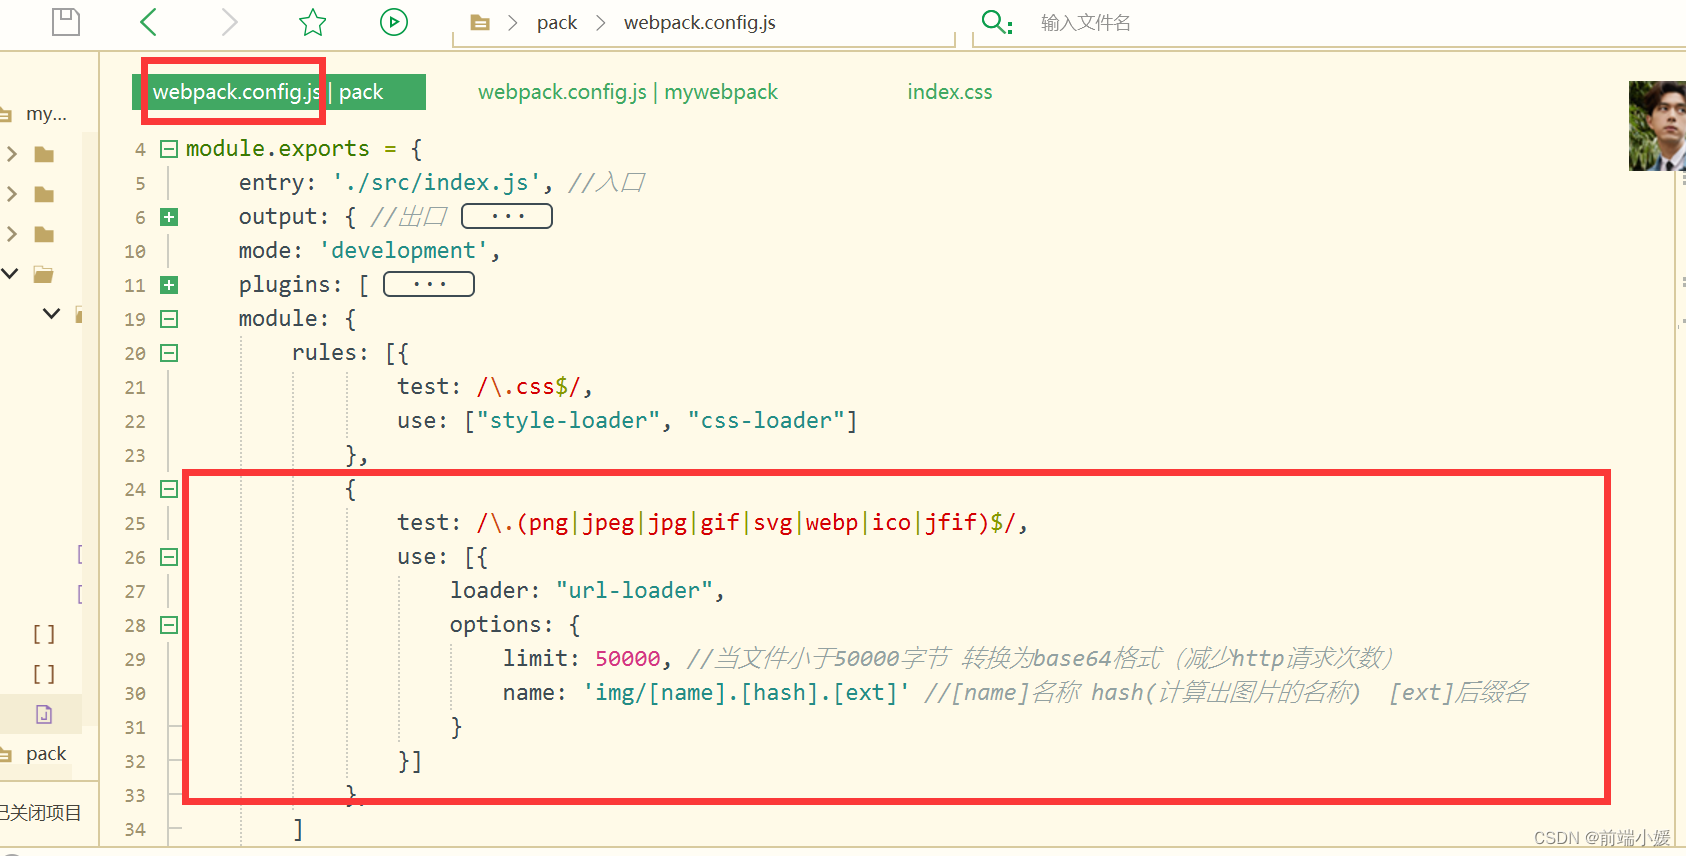Click the file search magnifier icon
The height and width of the screenshot is (856, 1686).
[996, 22]
